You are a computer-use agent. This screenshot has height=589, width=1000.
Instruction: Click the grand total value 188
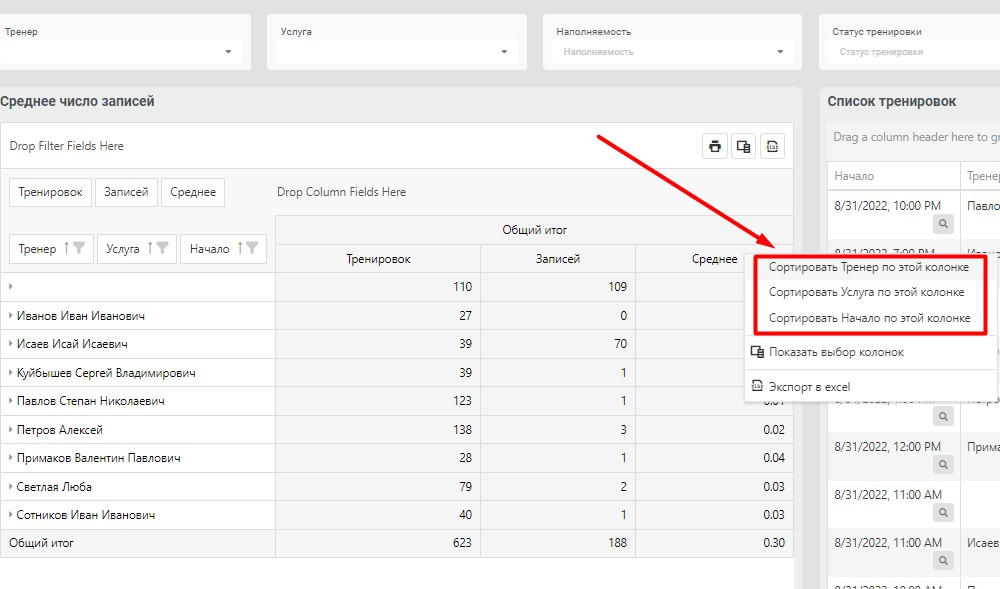617,543
